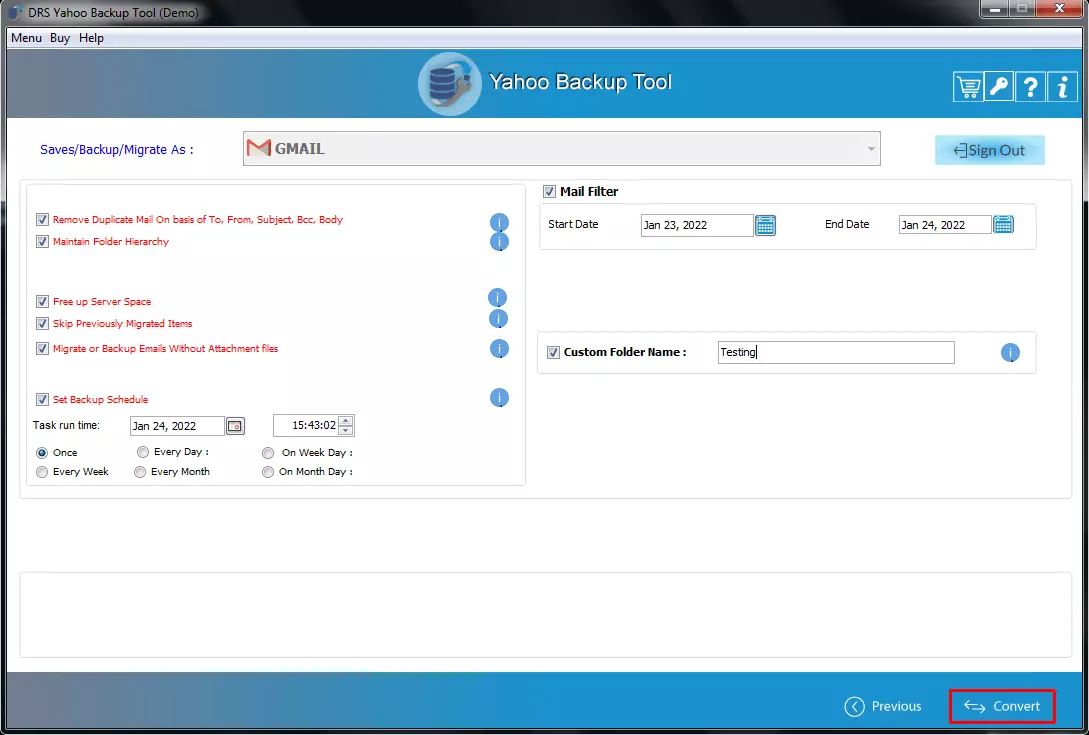The height and width of the screenshot is (735, 1089).
Task: Show info for Migrate Without Attachment files
Action: pyautogui.click(x=499, y=349)
